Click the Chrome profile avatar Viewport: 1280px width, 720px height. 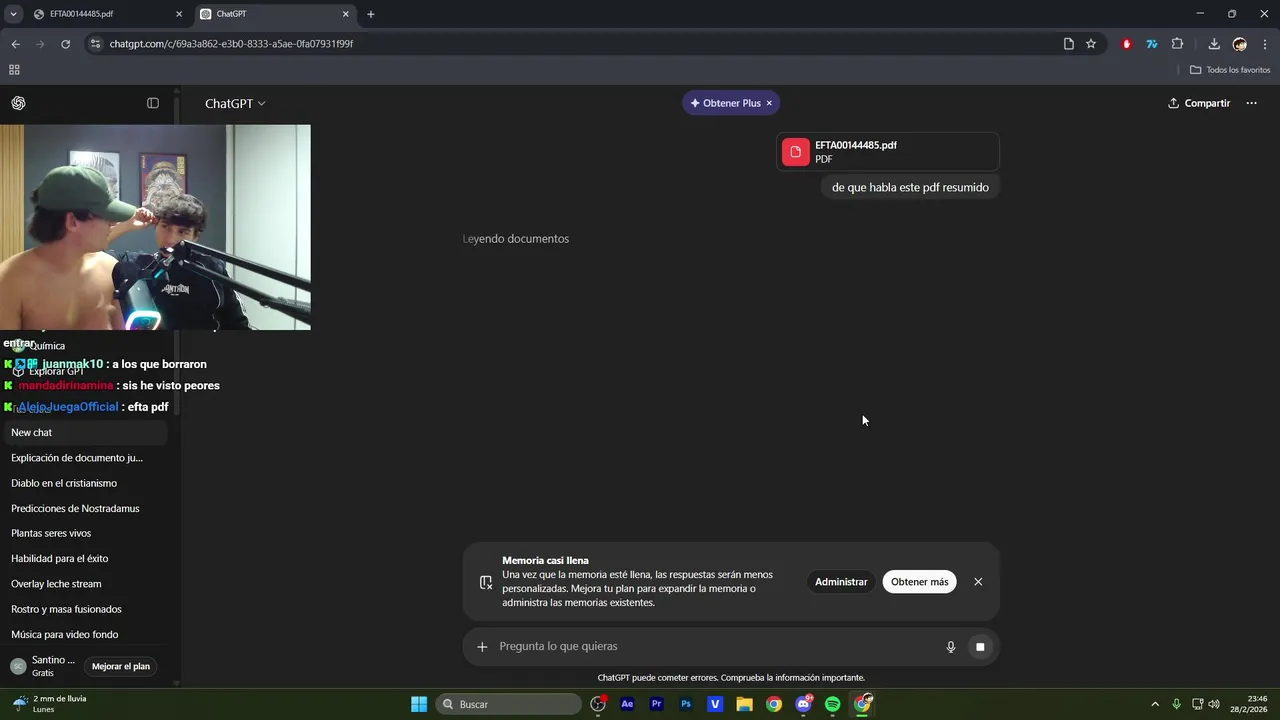1240,44
